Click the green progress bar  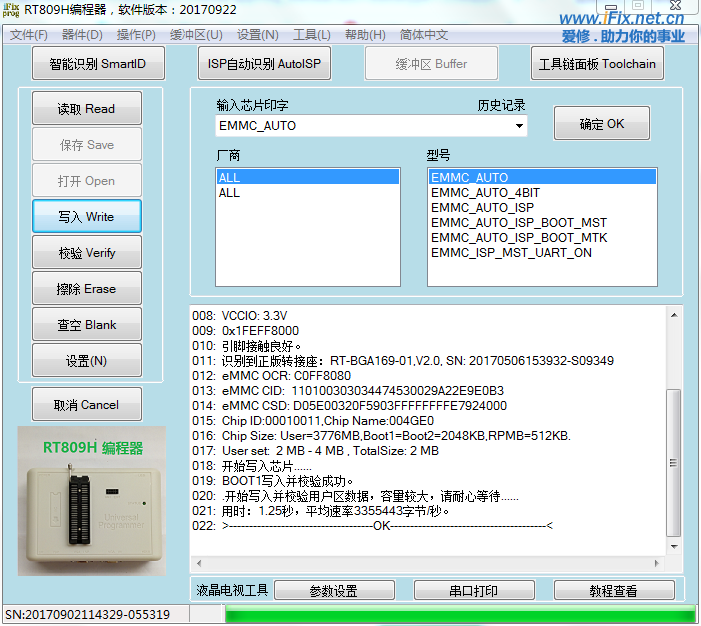pos(459,614)
